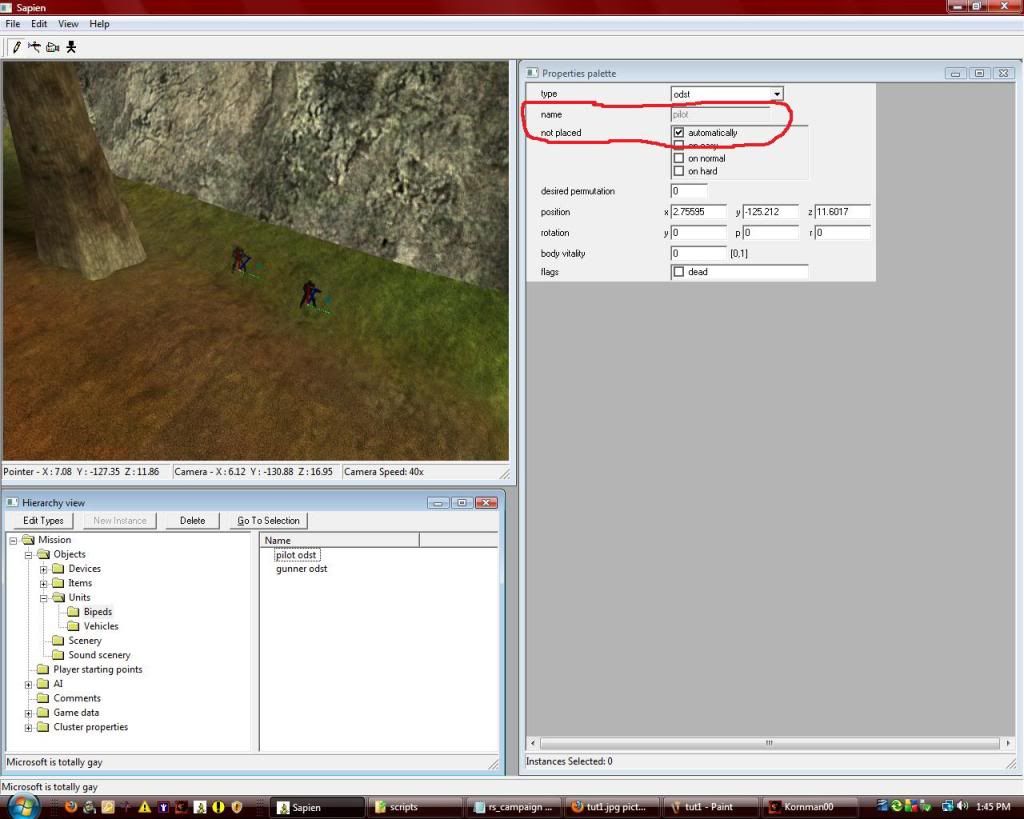This screenshot has height=819, width=1024.
Task: Click the Properties palette scroll left arrow
Action: tap(533, 743)
